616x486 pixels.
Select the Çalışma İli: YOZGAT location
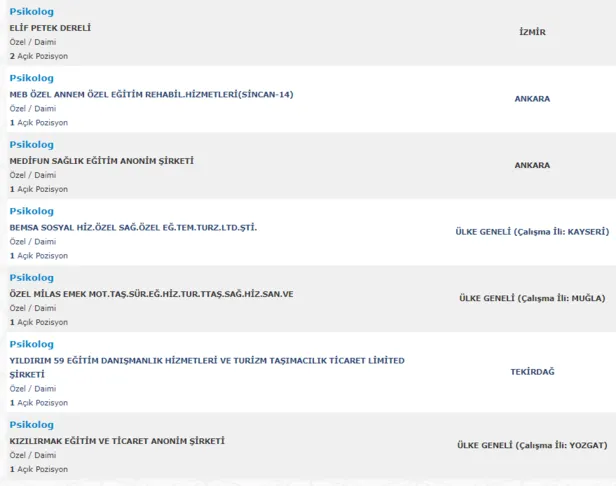click(x=532, y=445)
